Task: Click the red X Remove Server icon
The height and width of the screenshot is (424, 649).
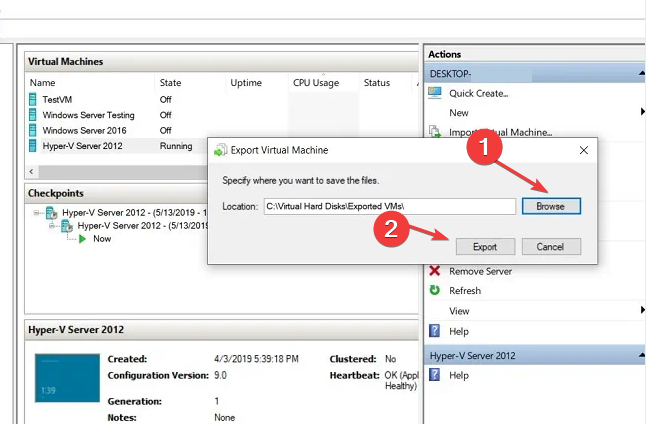Action: tap(435, 271)
